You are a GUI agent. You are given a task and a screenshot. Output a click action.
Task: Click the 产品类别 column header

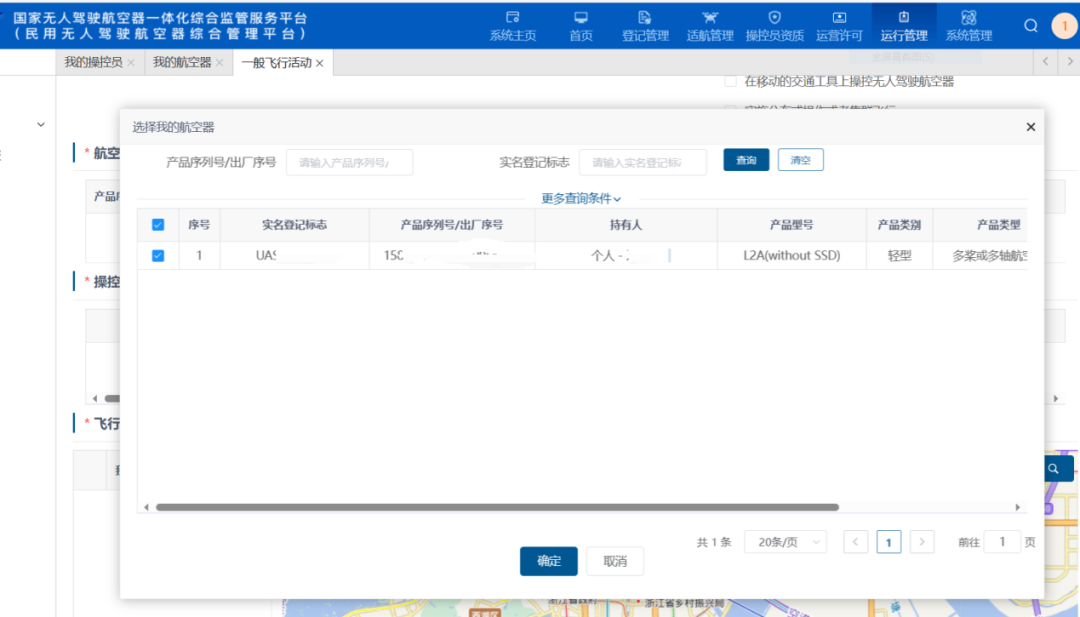point(899,224)
